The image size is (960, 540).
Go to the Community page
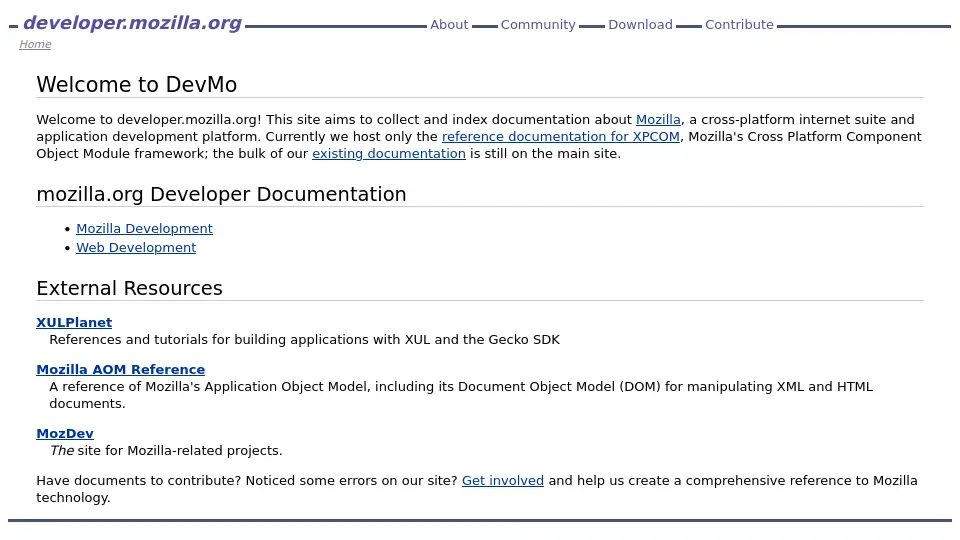click(x=538, y=25)
